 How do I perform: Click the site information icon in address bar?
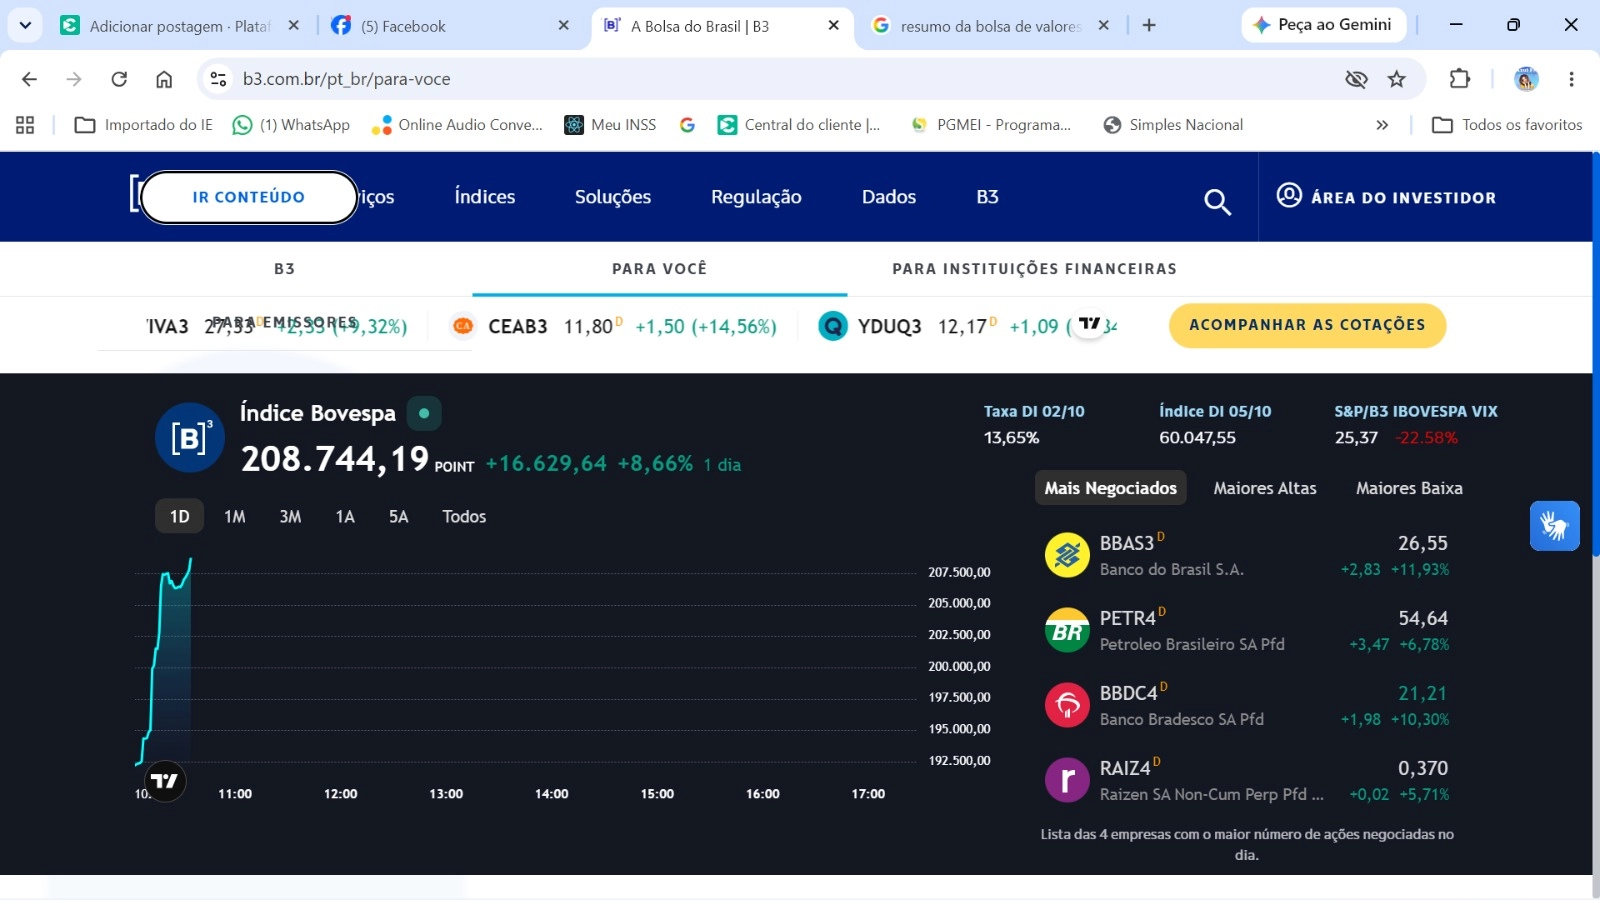click(218, 79)
